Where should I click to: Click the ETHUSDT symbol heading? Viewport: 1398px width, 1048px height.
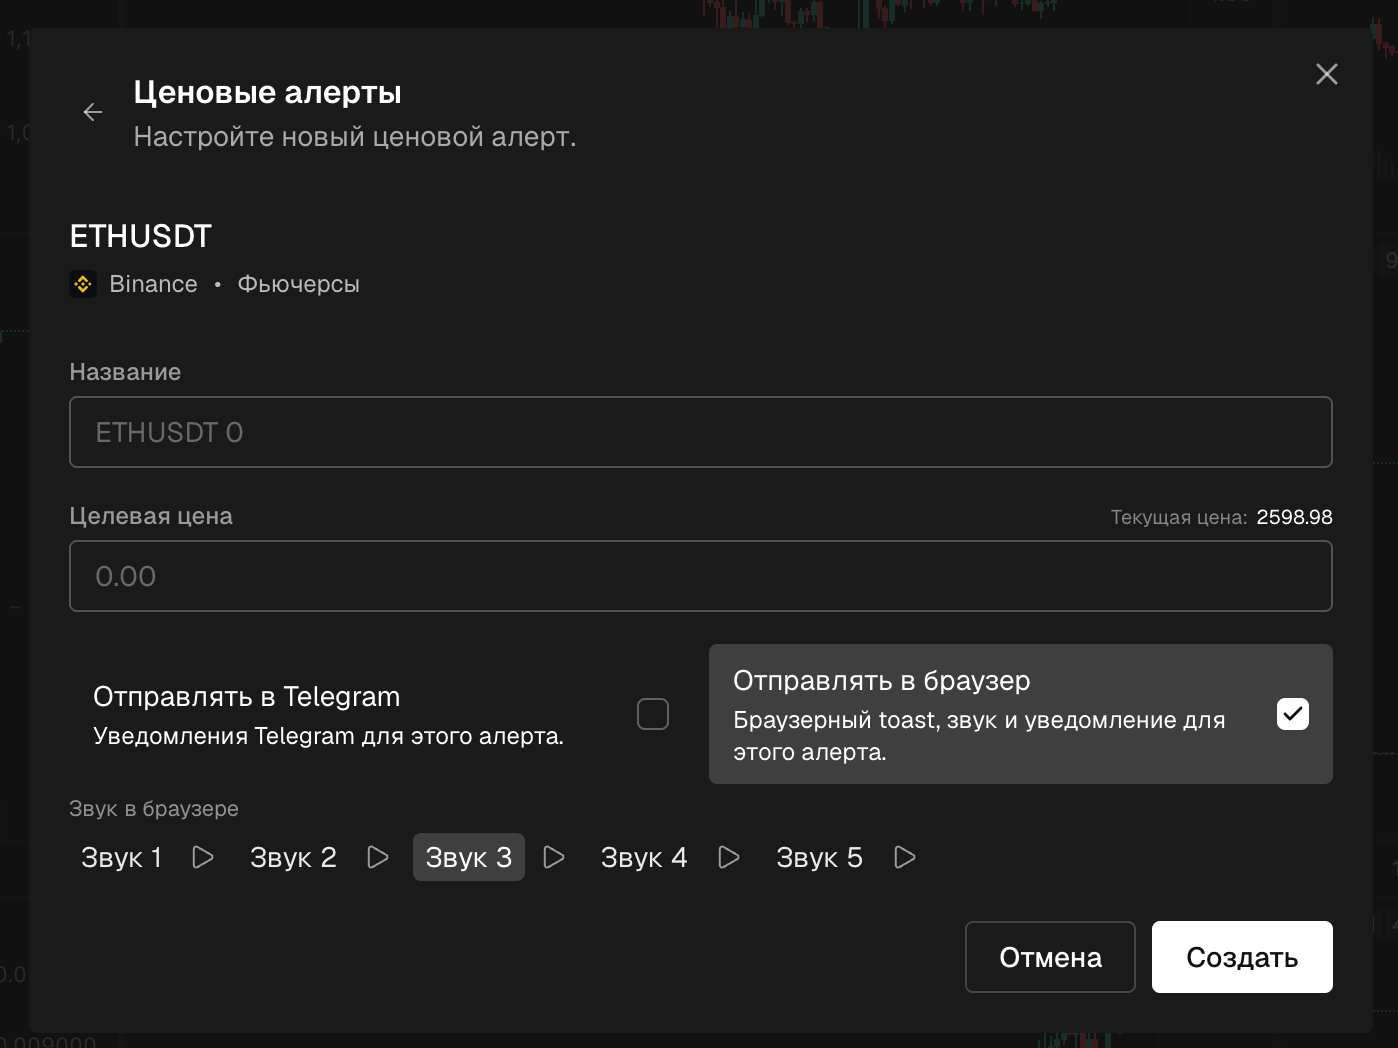[x=141, y=236]
